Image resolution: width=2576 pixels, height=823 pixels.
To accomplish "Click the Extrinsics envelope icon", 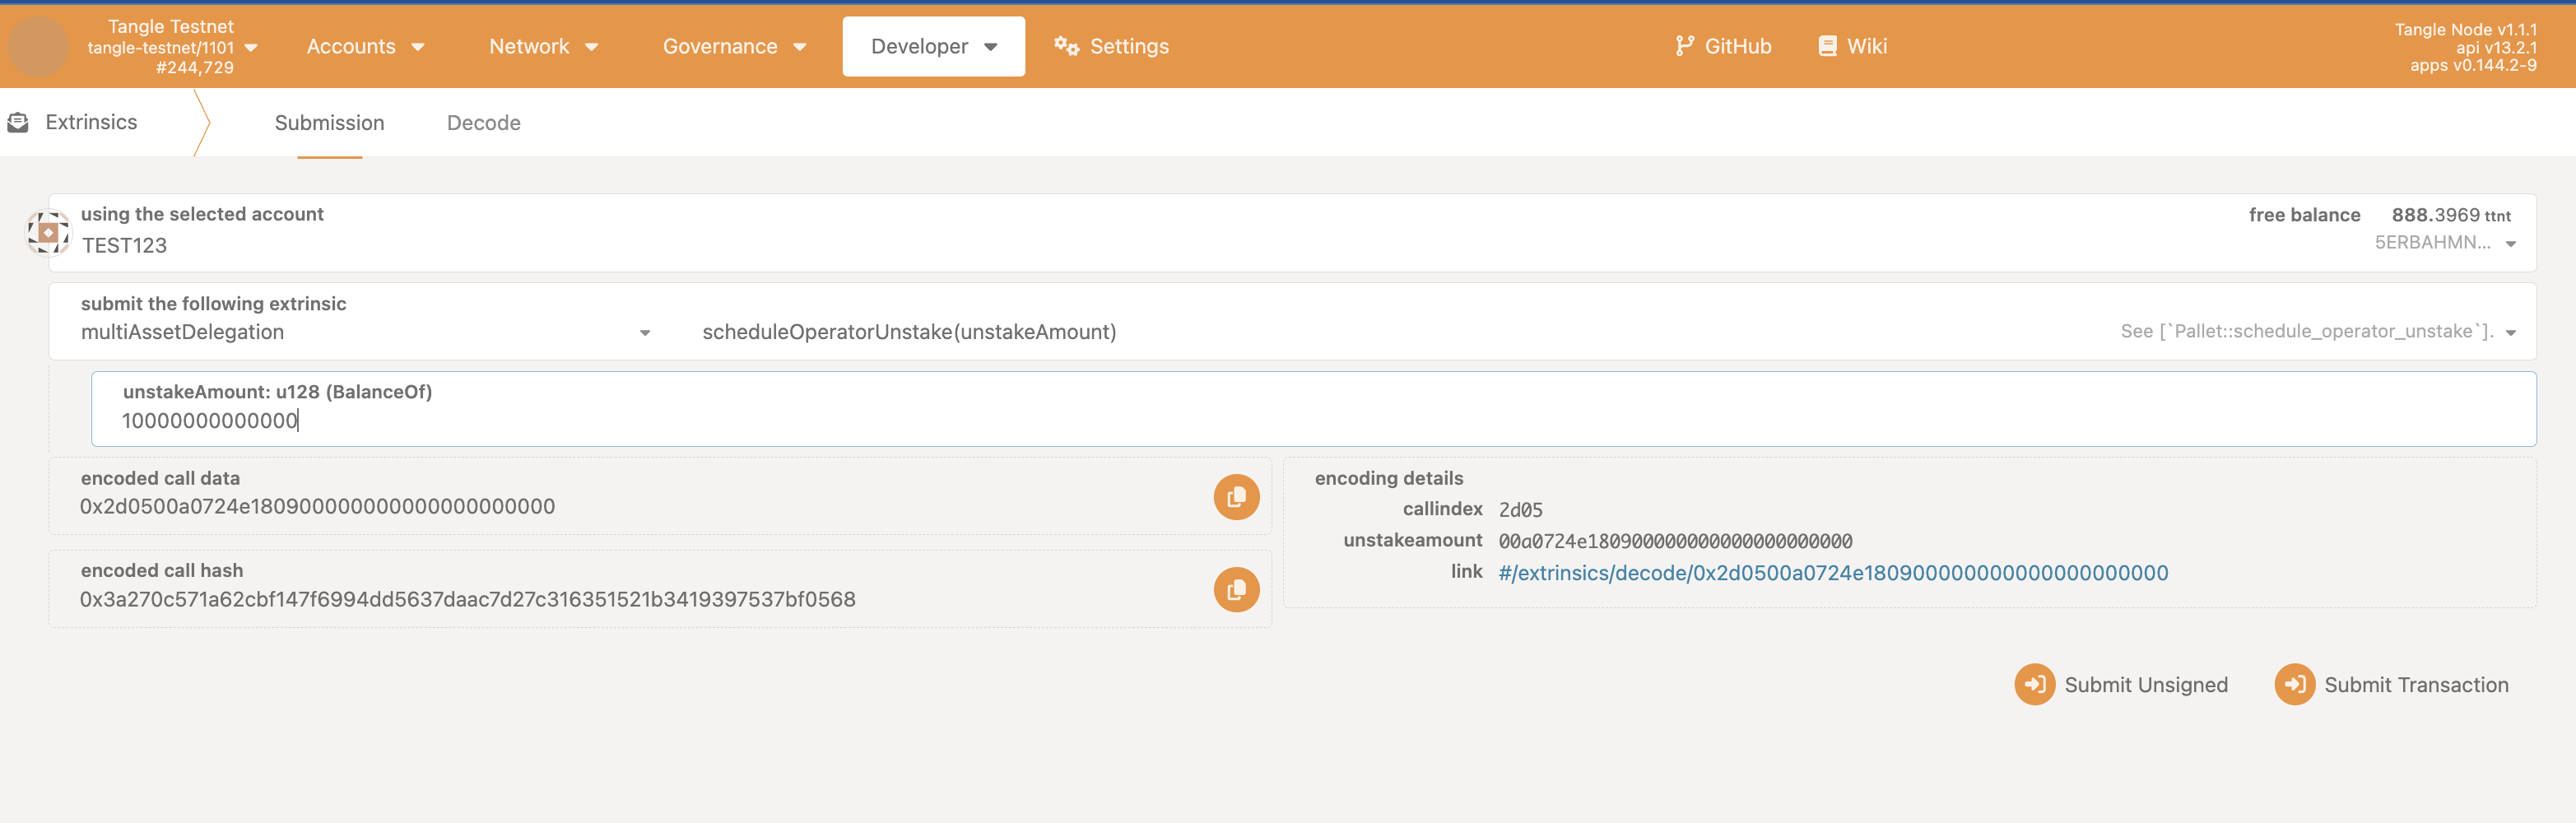I will point(18,122).
